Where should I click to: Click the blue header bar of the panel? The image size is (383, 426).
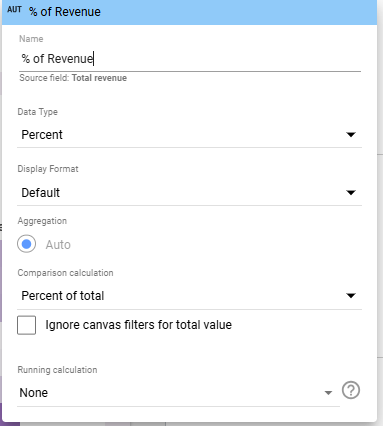tap(189, 12)
